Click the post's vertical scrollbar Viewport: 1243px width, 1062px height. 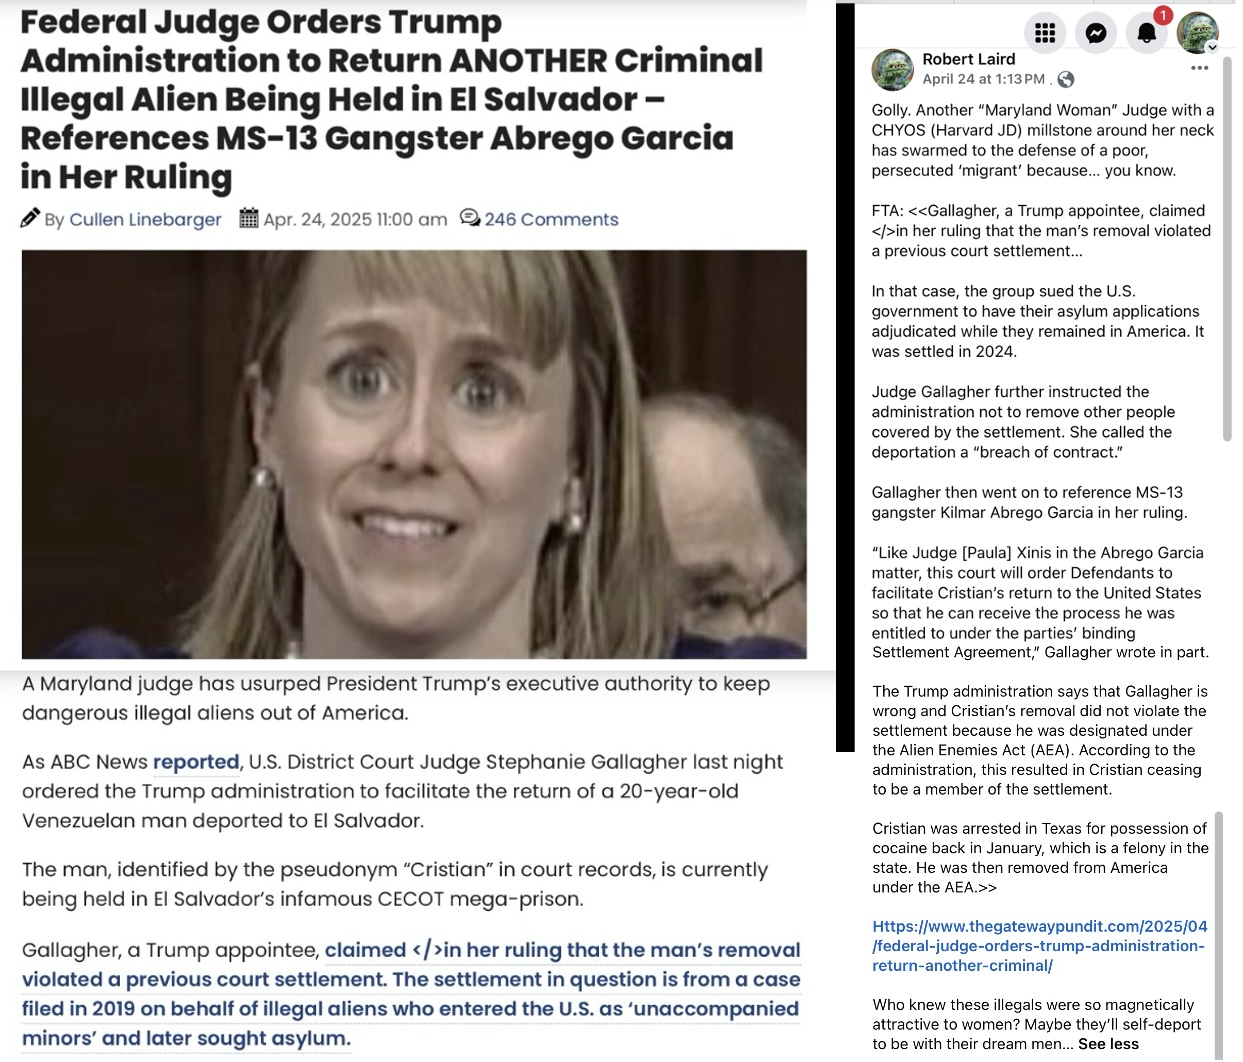(1228, 250)
